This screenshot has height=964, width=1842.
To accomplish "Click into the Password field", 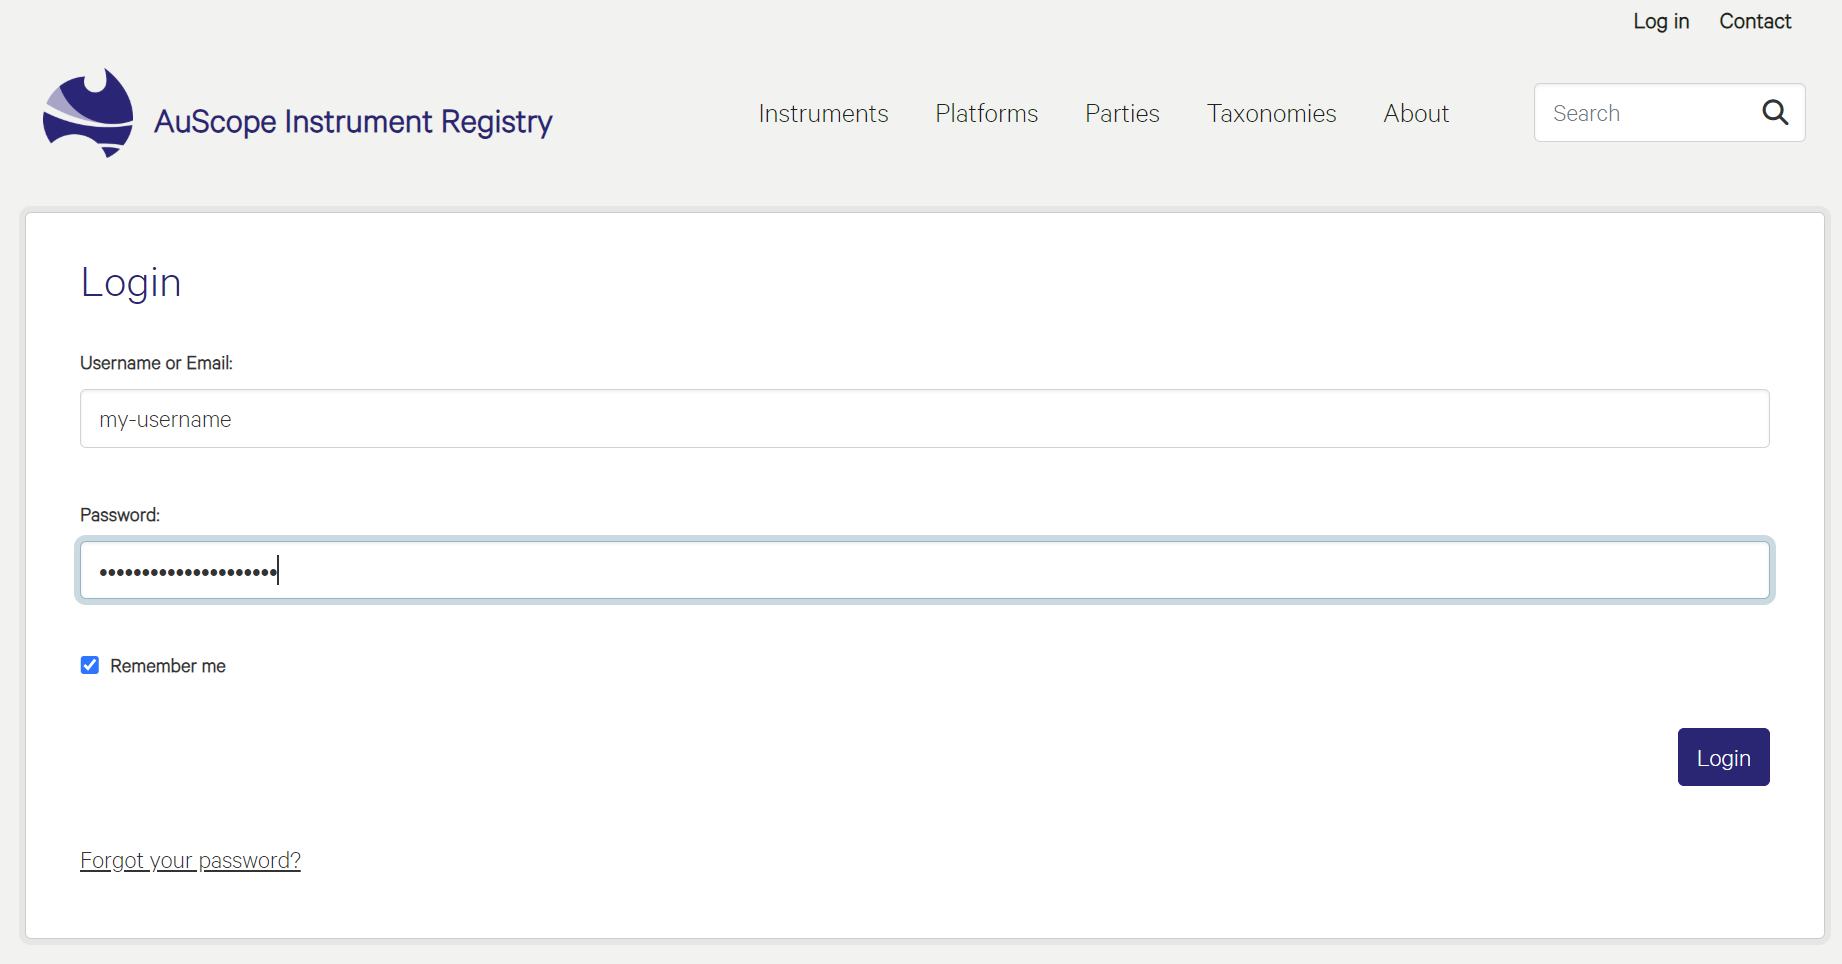I will (x=925, y=571).
